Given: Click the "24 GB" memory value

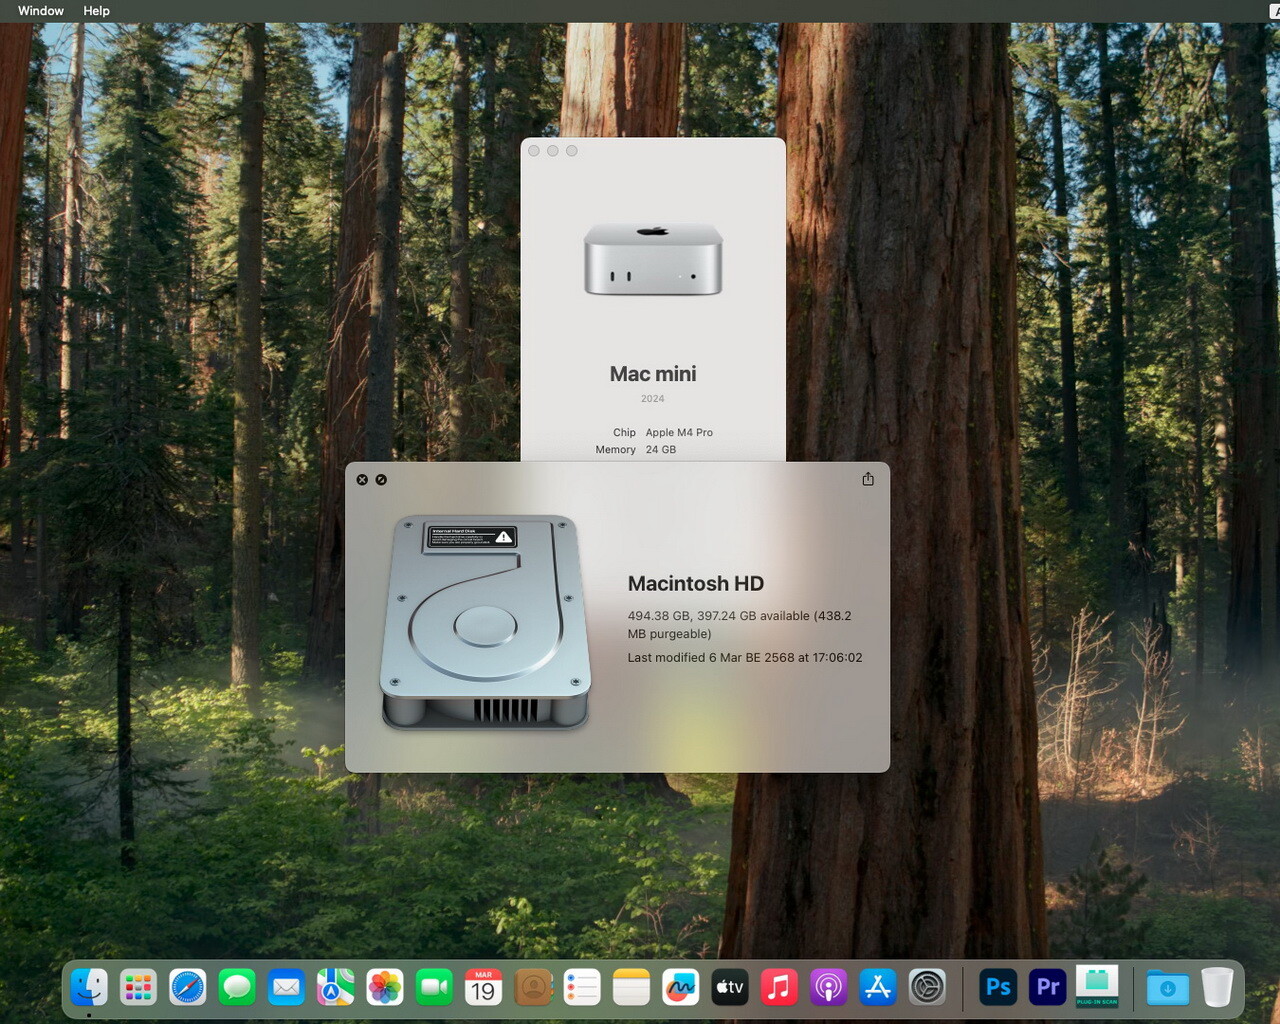Looking at the screenshot, I should [661, 450].
